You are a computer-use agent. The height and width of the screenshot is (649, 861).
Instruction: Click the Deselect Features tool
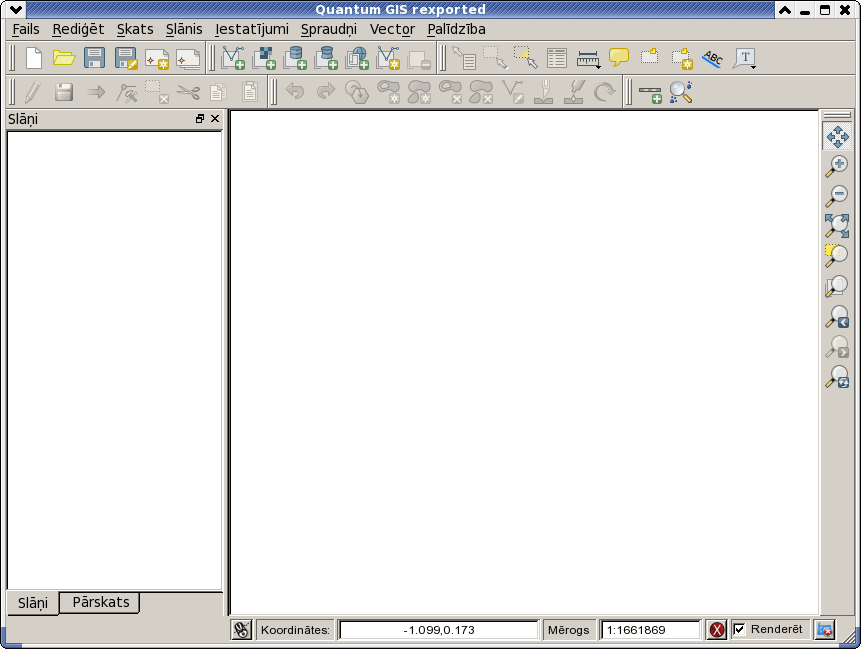tap(526, 58)
